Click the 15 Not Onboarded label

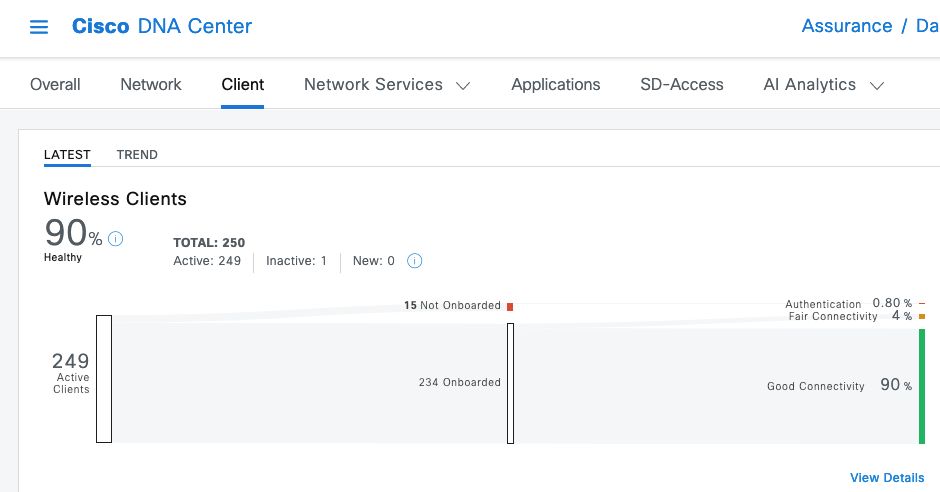tap(452, 305)
